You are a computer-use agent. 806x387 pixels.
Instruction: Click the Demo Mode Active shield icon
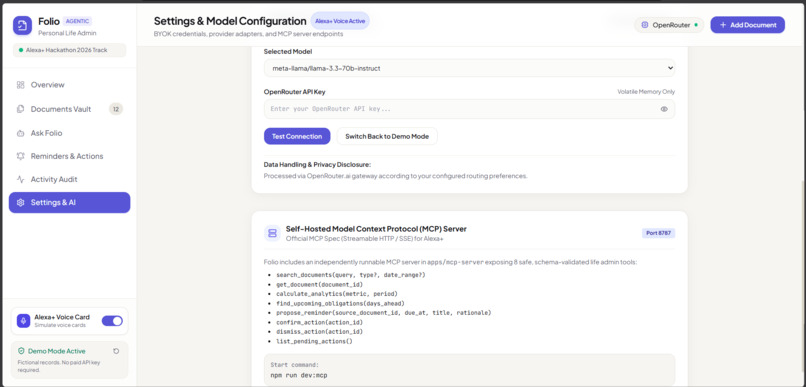click(21, 351)
